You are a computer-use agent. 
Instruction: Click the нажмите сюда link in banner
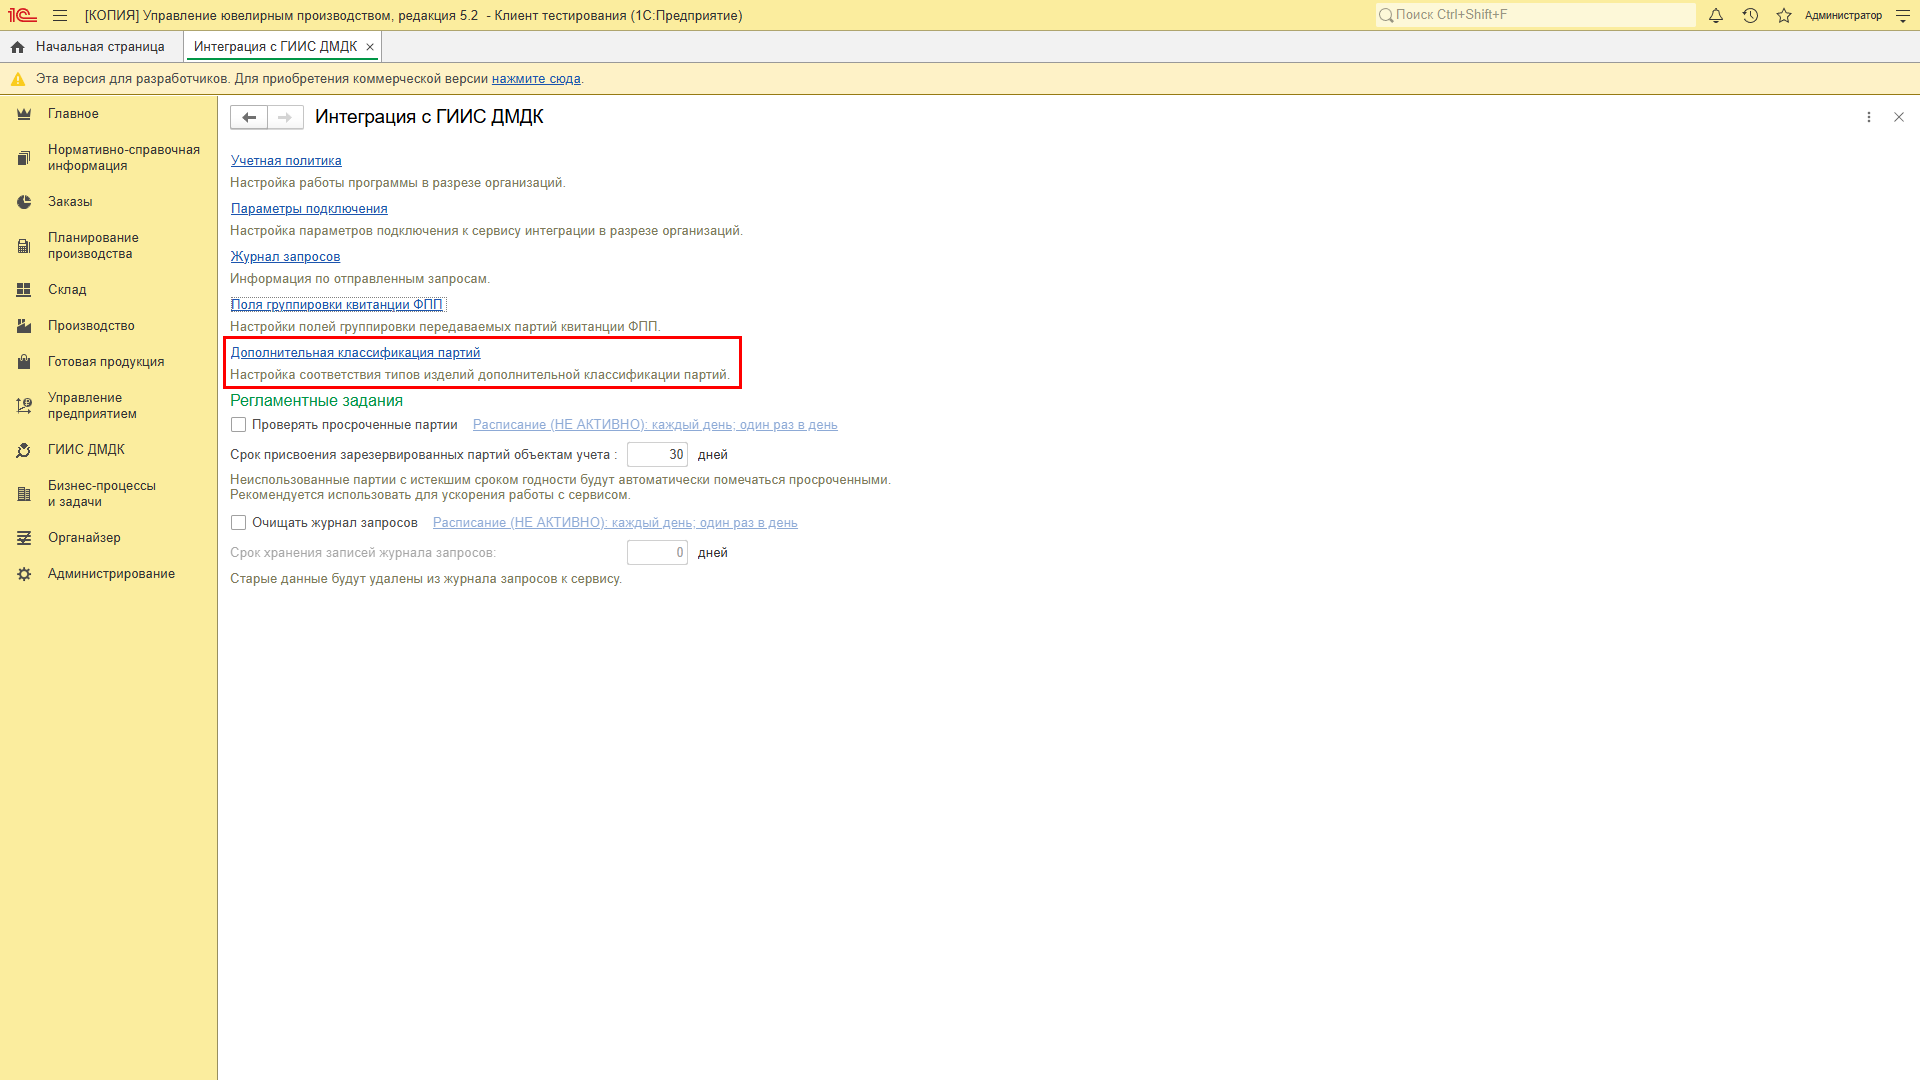(x=536, y=79)
